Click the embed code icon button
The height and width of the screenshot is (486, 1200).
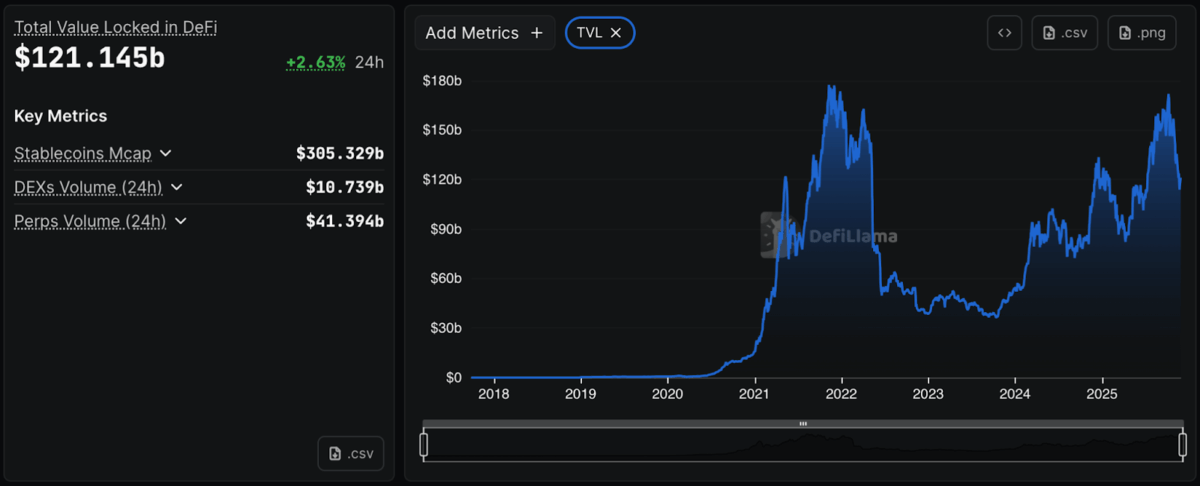1004,33
